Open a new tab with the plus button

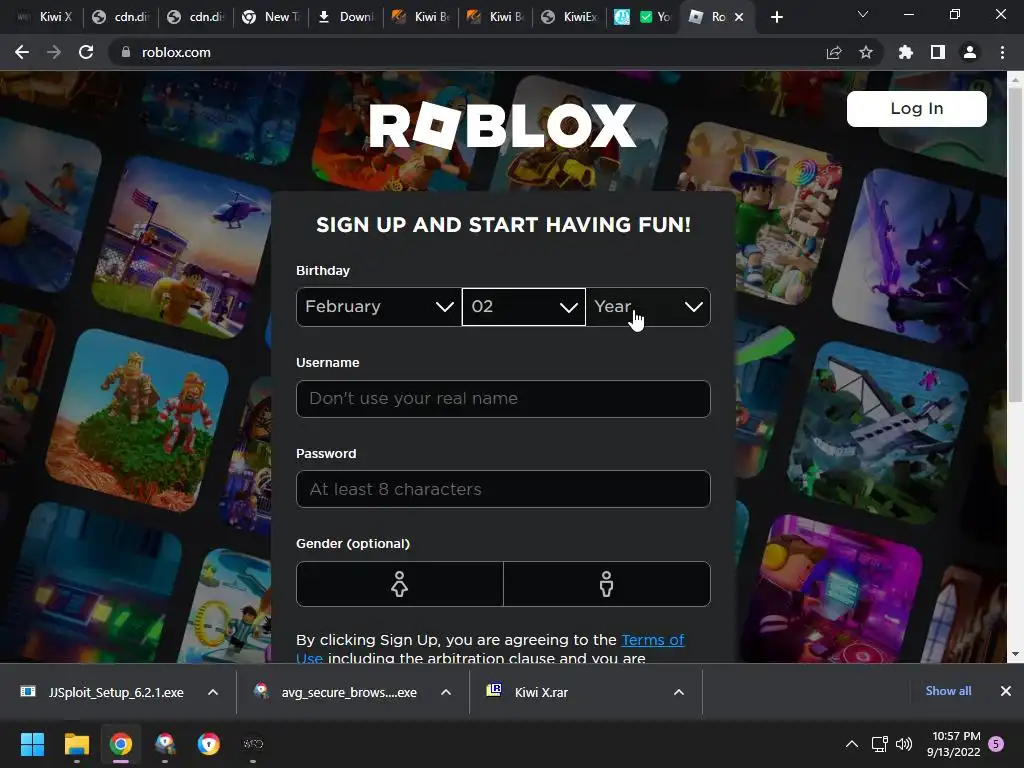(x=776, y=17)
